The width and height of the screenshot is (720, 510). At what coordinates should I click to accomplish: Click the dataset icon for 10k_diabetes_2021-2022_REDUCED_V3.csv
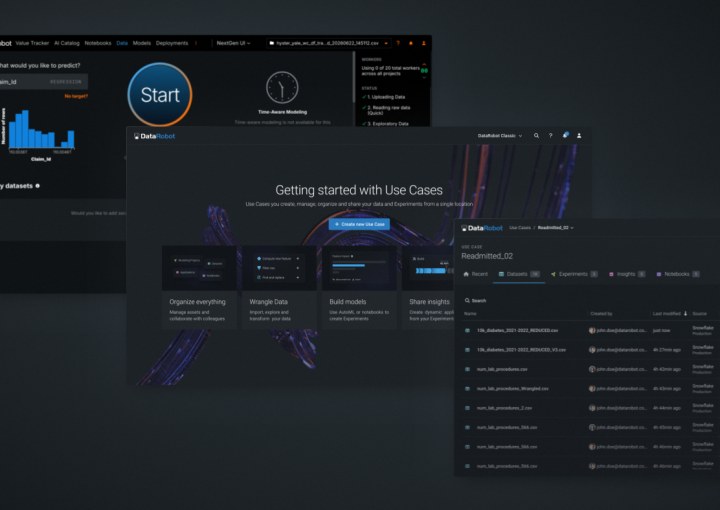pos(467,350)
